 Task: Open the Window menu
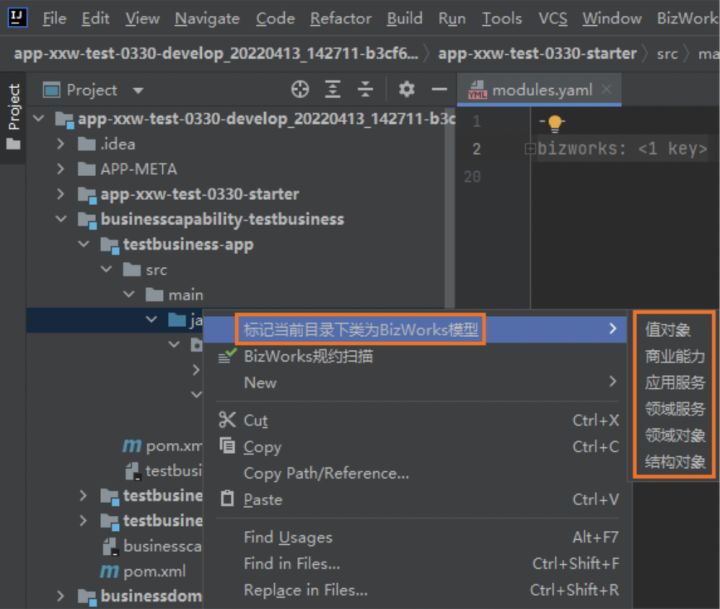point(612,18)
